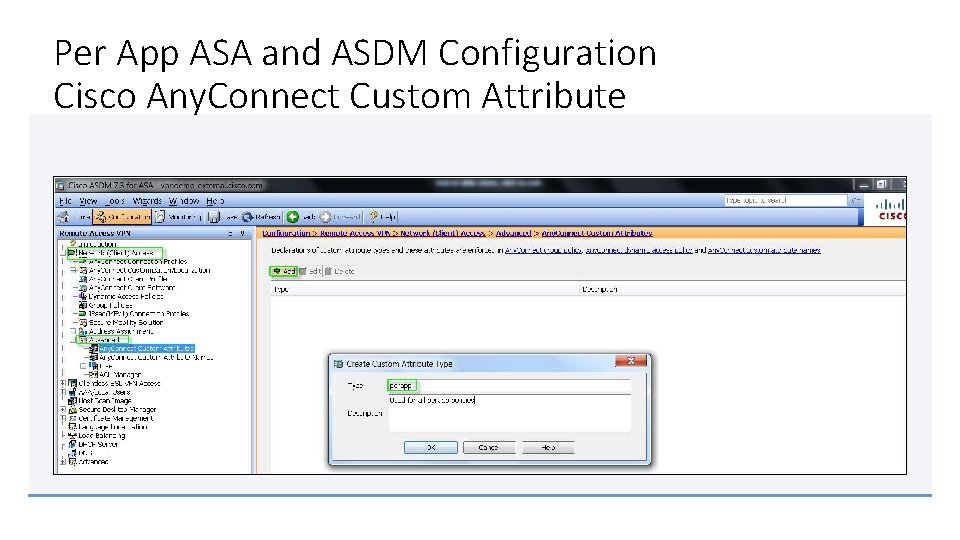
Task: Click Type column header in table
Action: tap(425, 289)
